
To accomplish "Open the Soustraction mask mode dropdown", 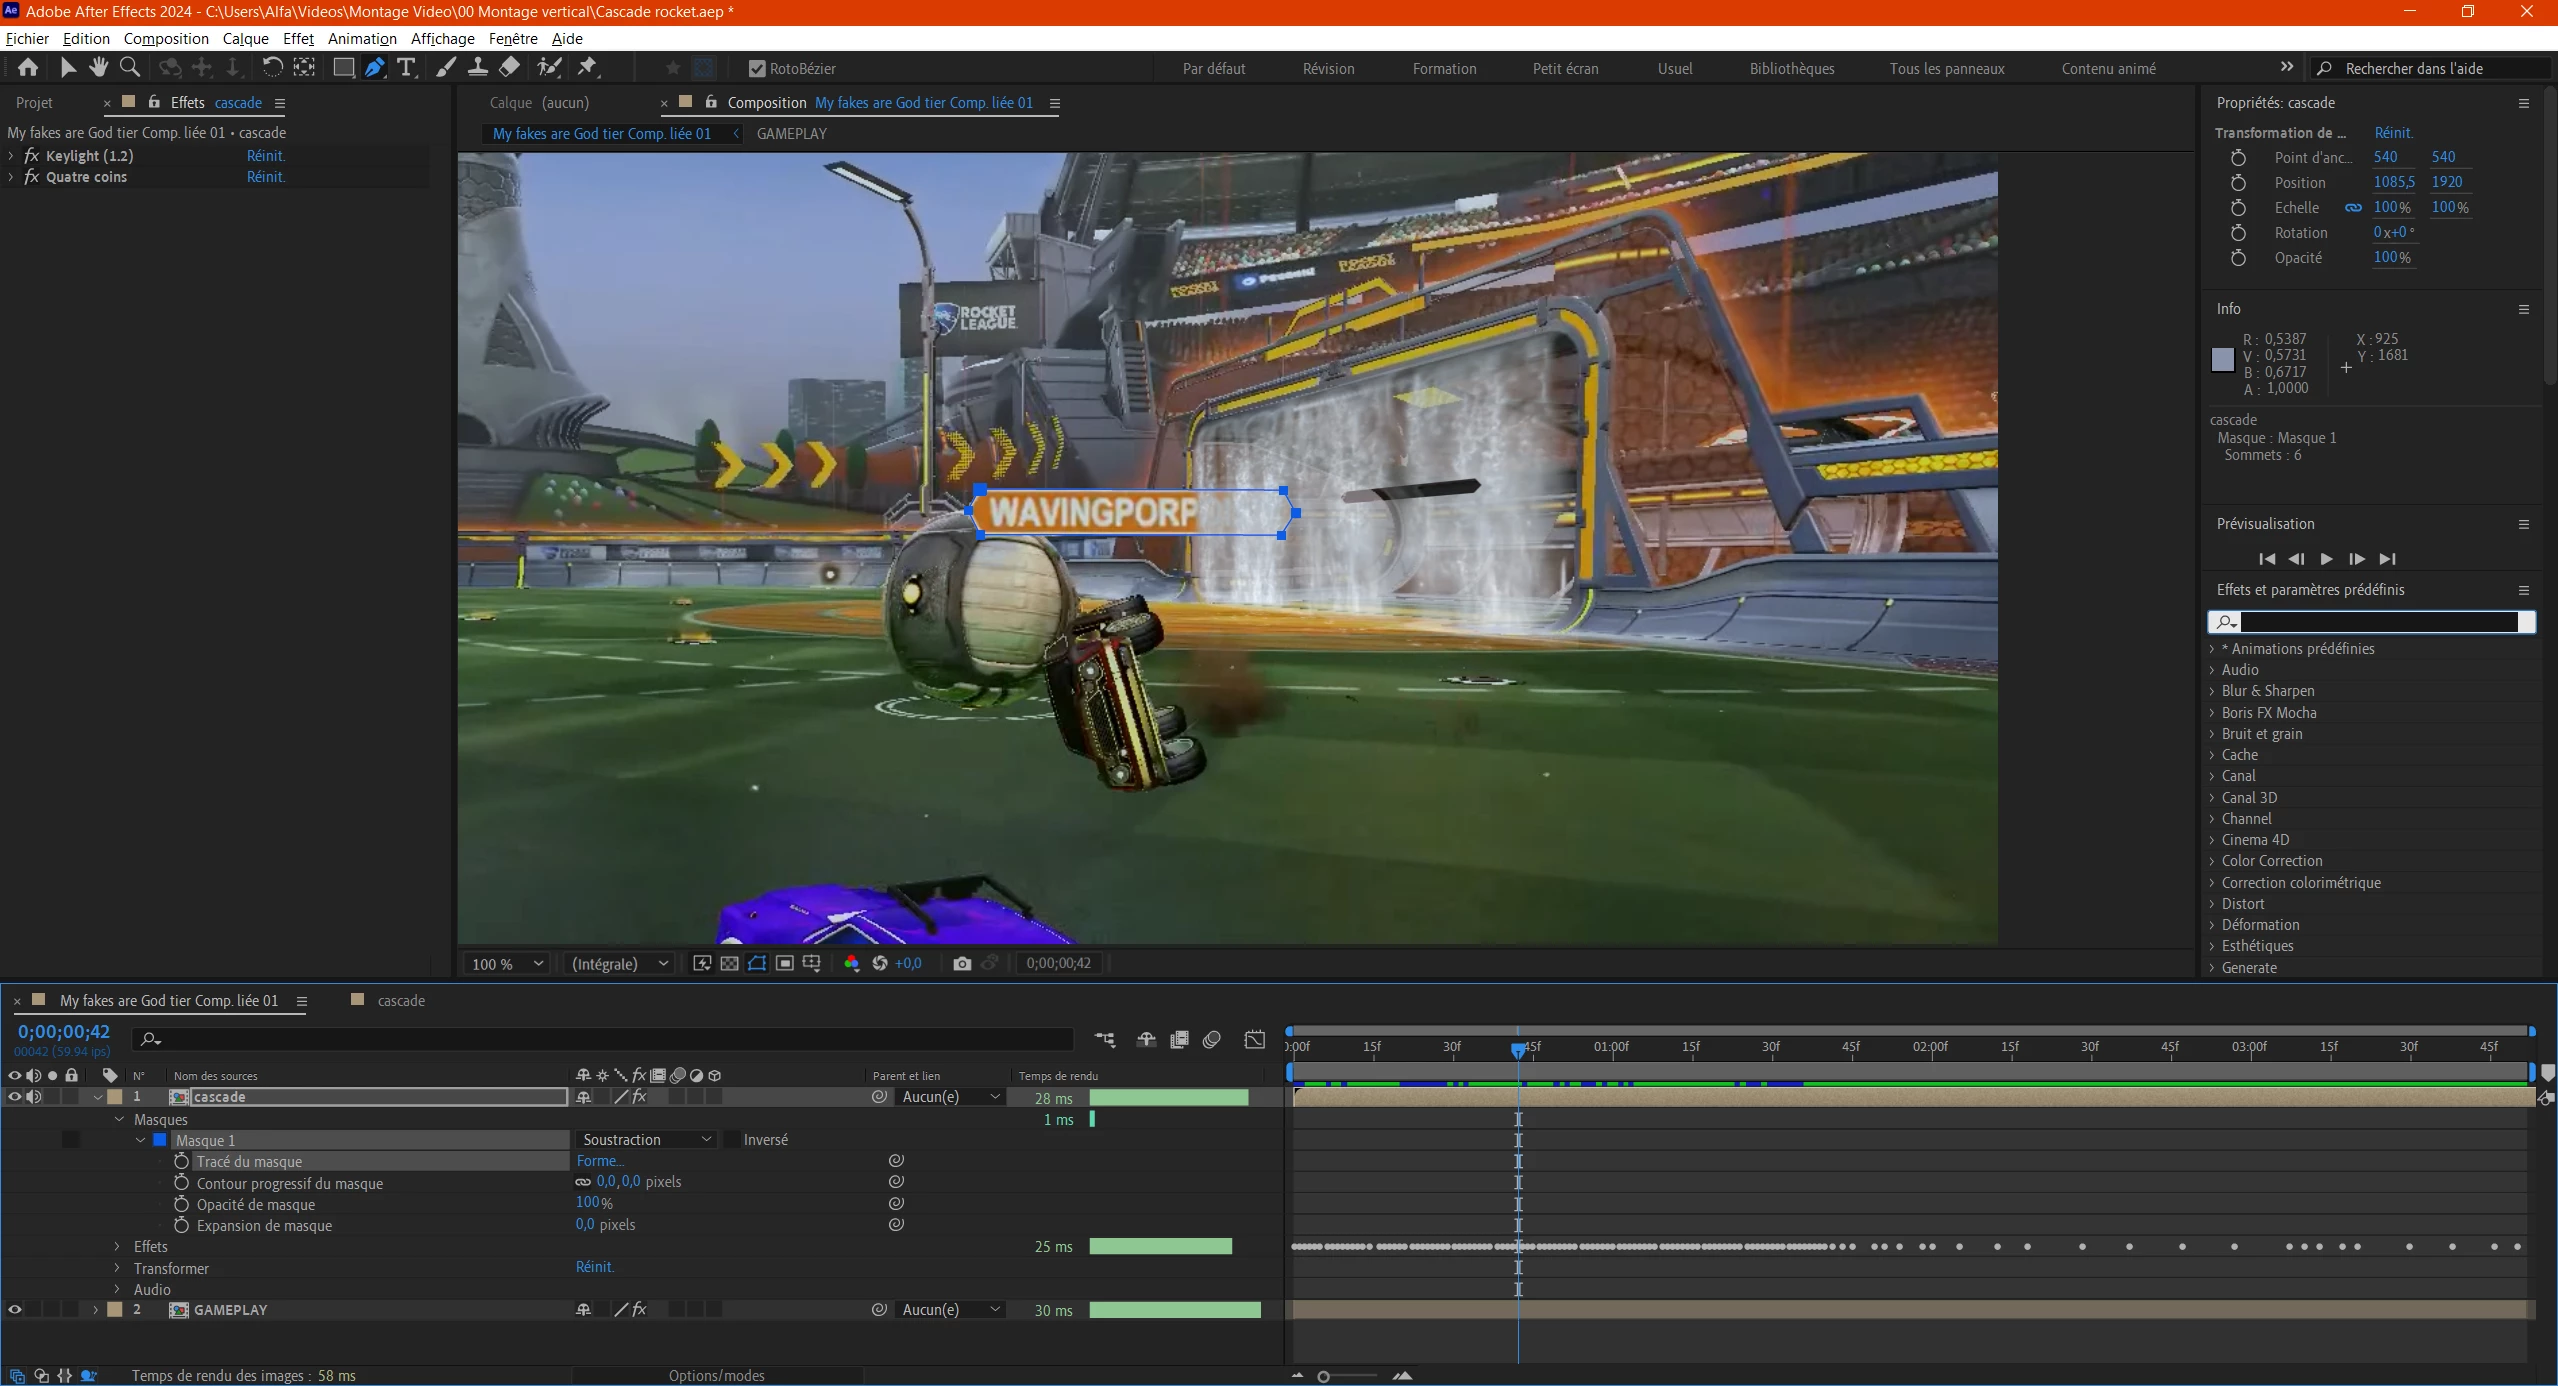I will coord(646,1139).
